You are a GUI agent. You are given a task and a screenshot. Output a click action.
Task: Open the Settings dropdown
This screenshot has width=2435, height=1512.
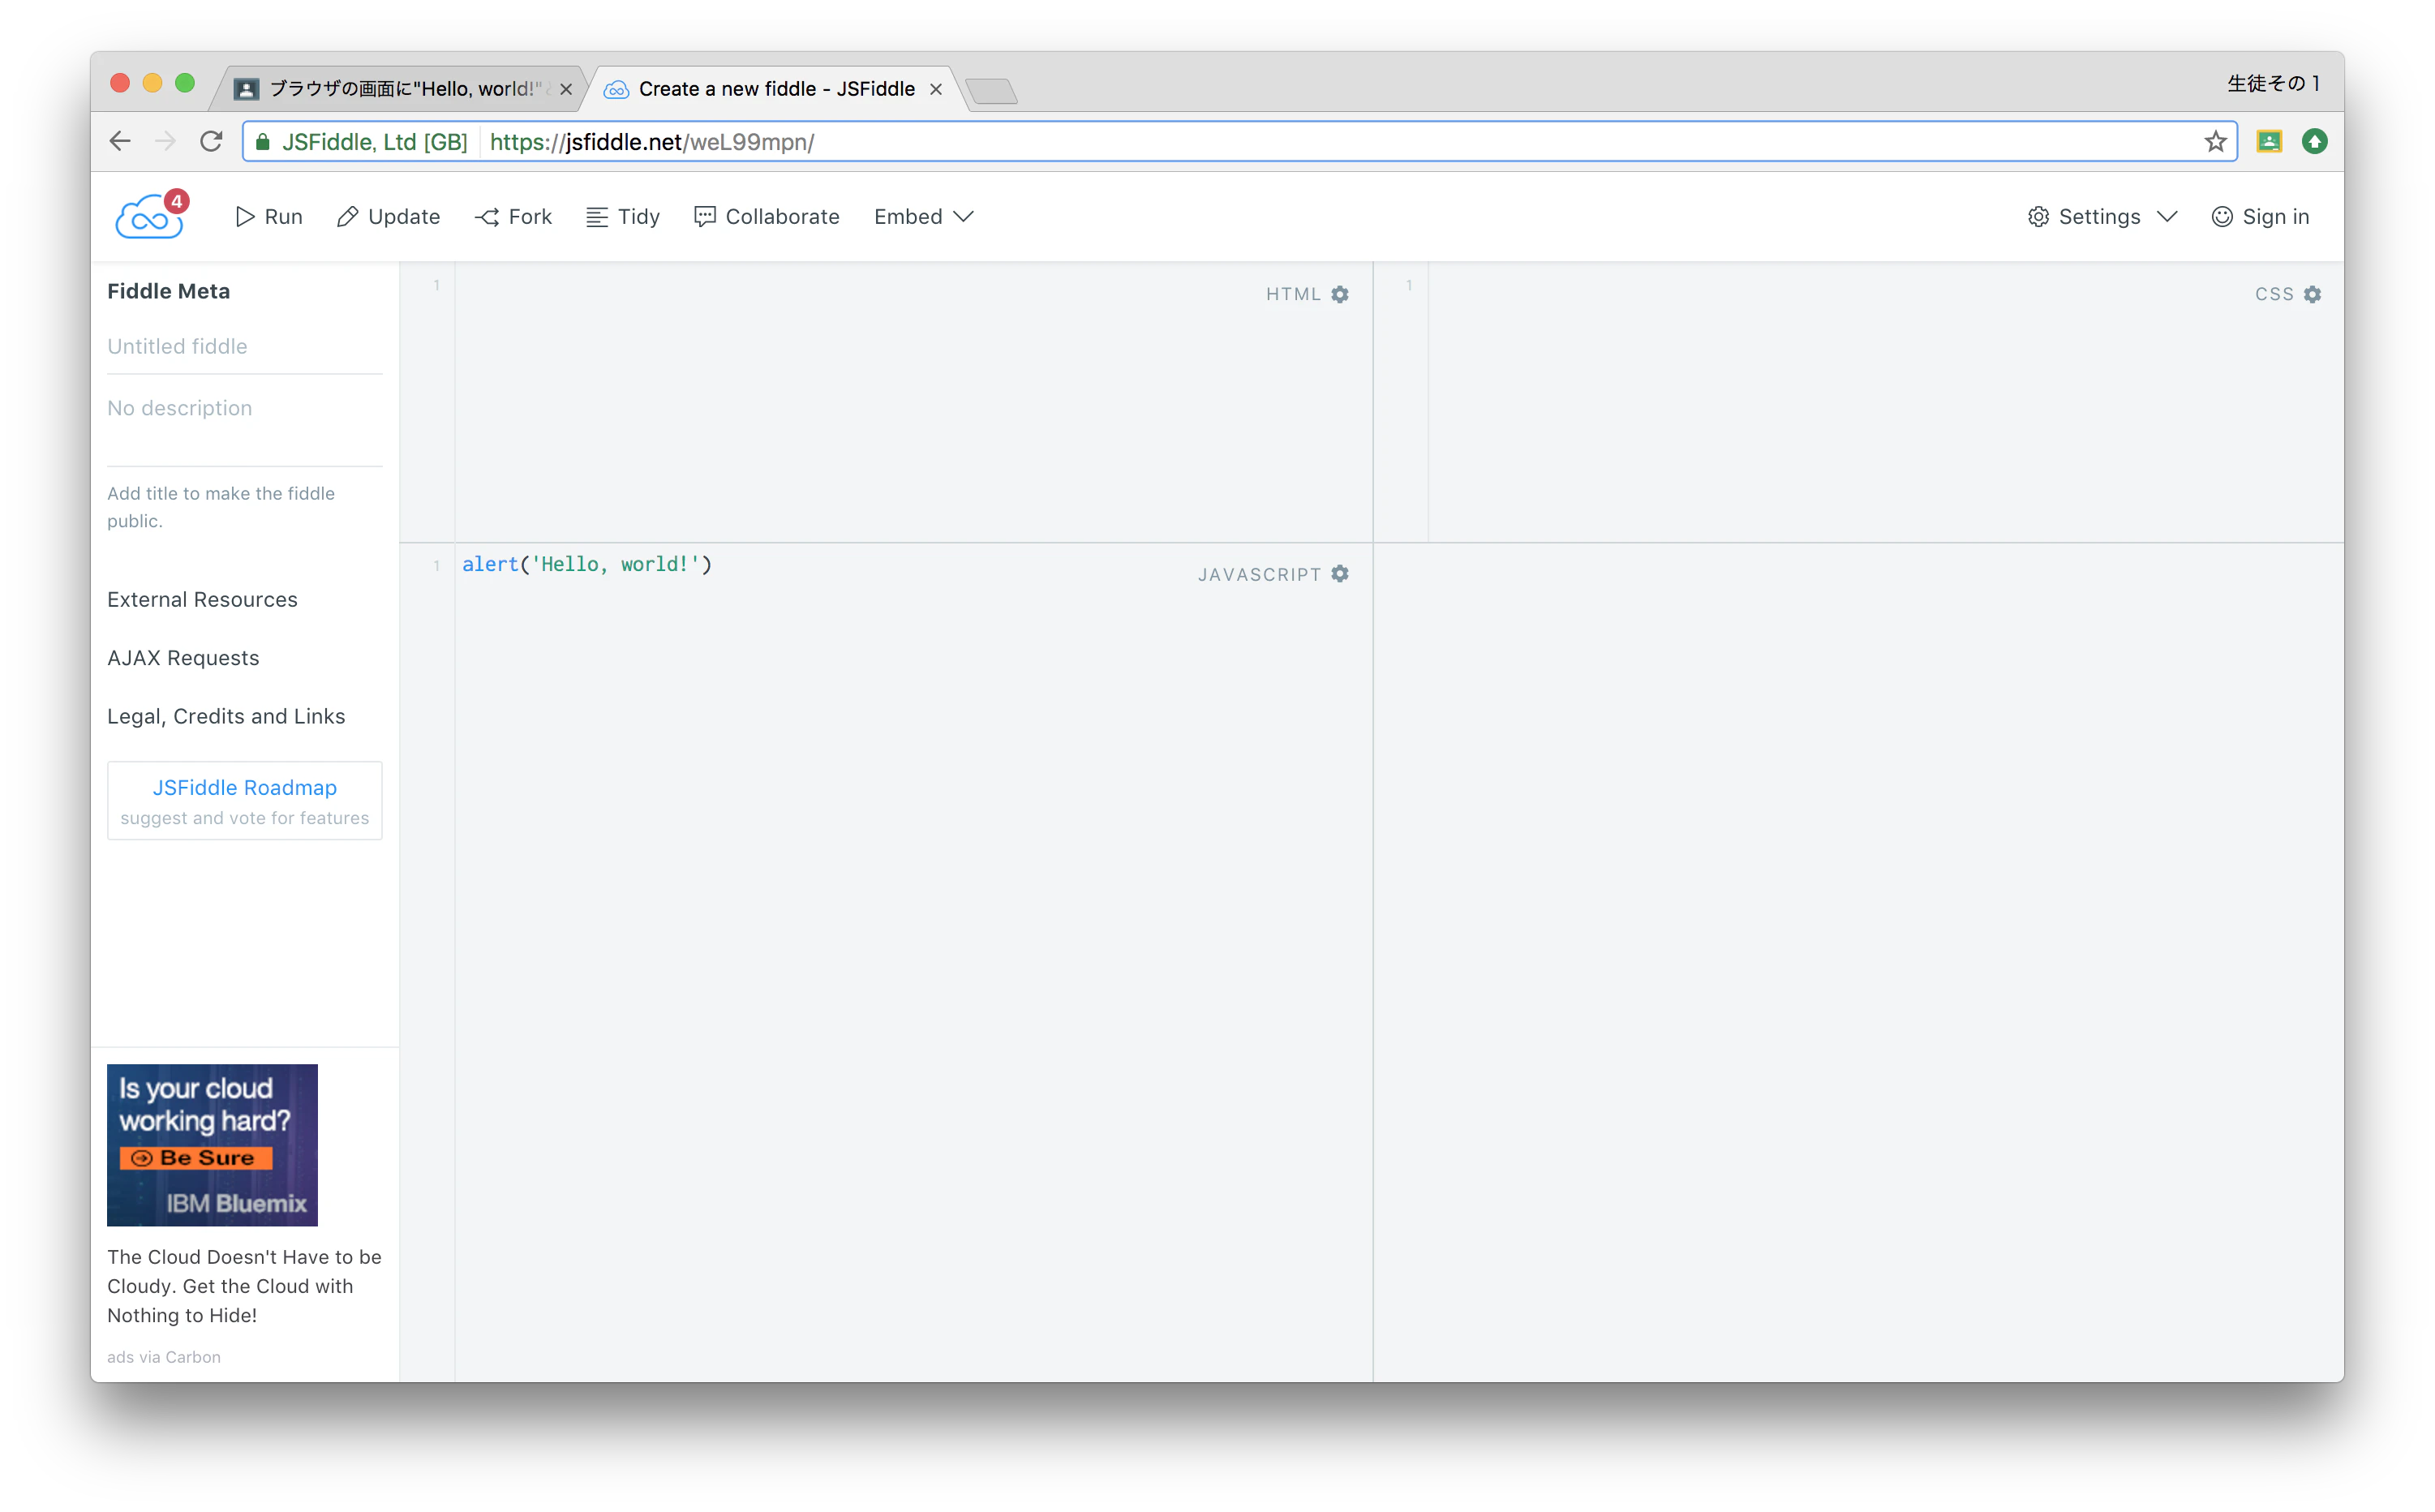point(2102,217)
